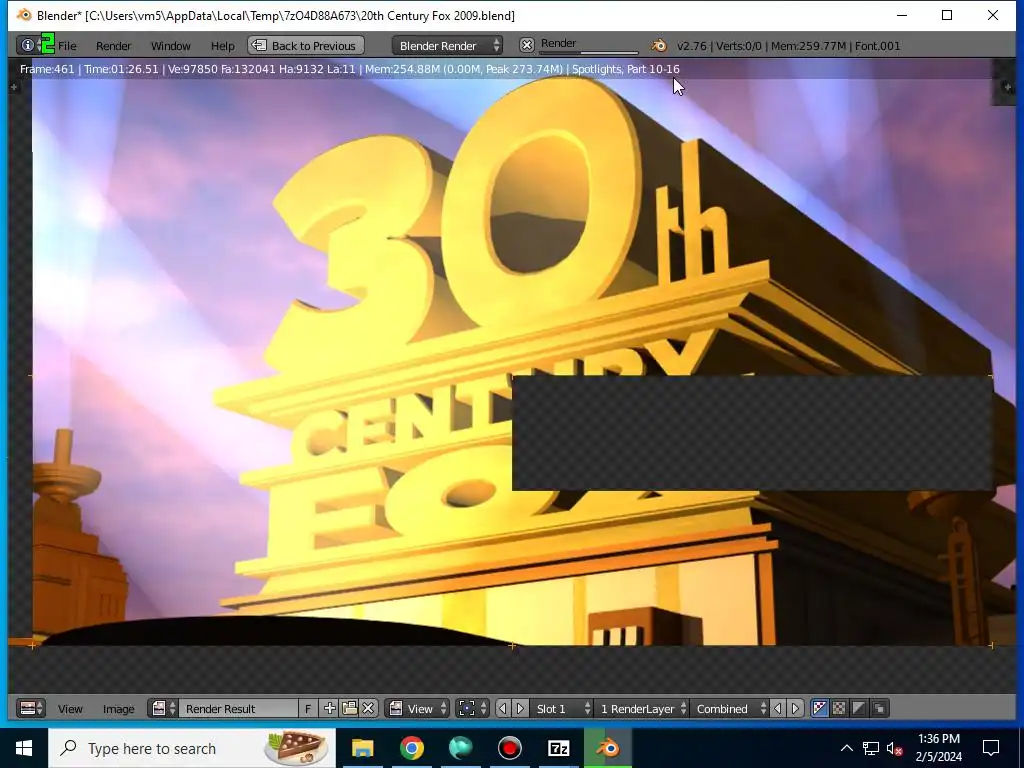This screenshot has height=768, width=1024.
Task: Open the Combined pass dropdown
Action: [x=729, y=709]
